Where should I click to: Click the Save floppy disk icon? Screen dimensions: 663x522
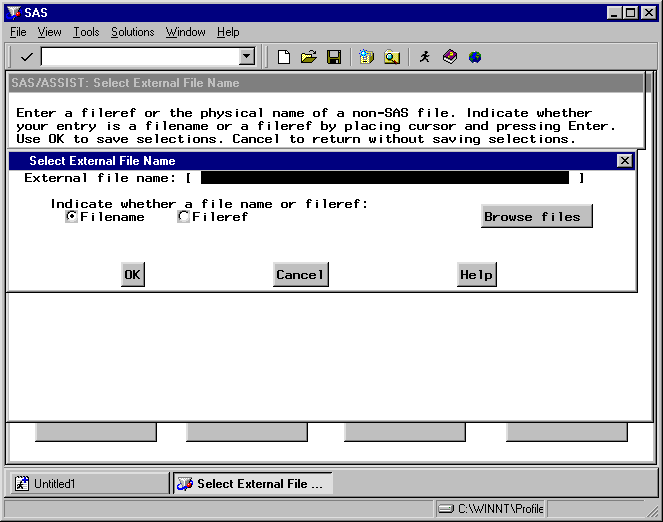click(334, 57)
